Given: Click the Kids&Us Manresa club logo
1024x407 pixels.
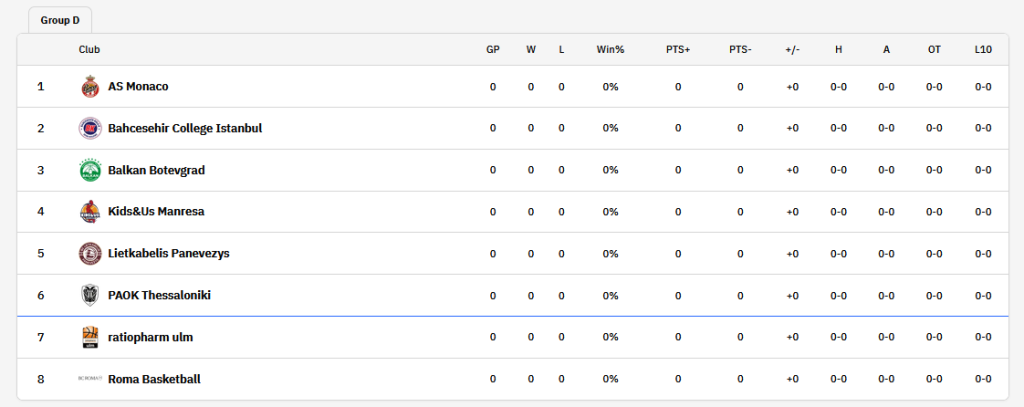Looking at the screenshot, I should coord(90,212).
